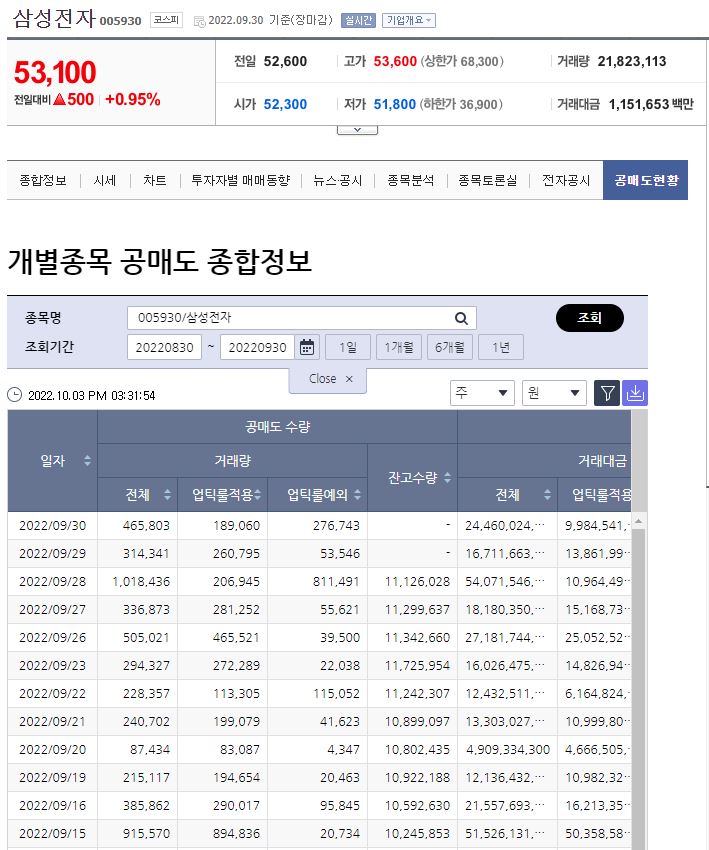Open the 차트 tab
This screenshot has width=709, height=850.
[x=154, y=181]
